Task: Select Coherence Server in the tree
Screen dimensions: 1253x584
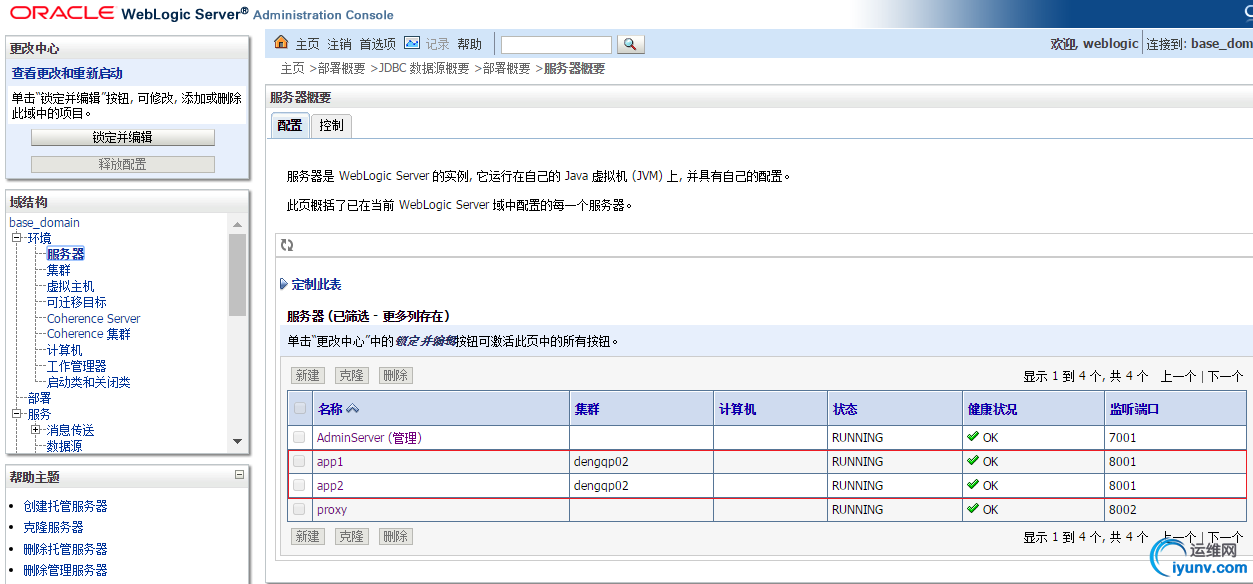Action: [94, 318]
